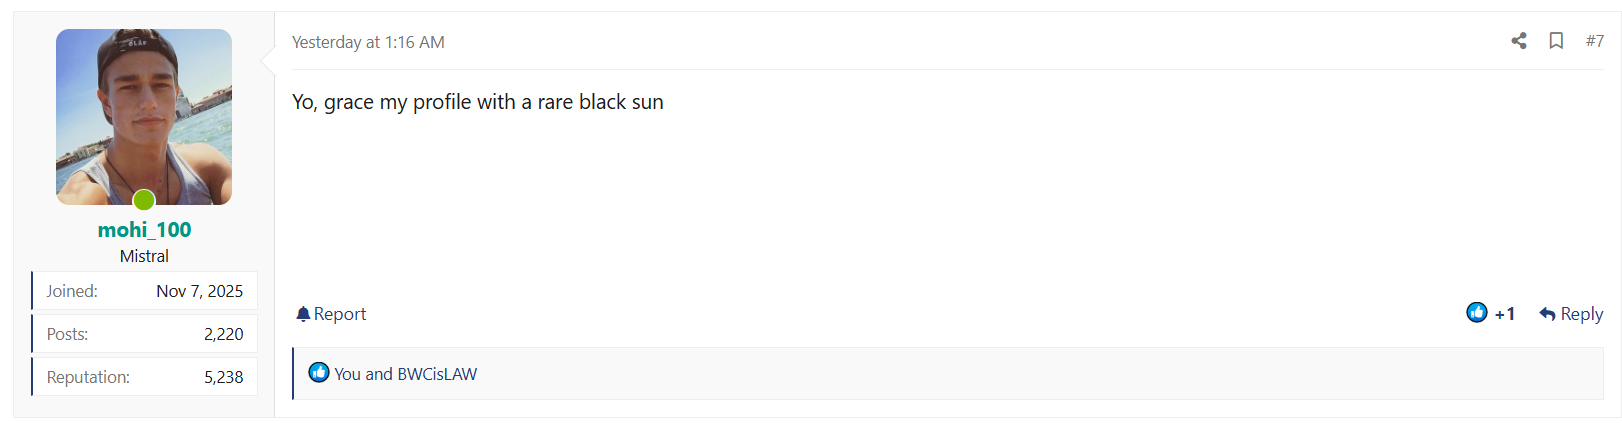Click the thumbs-up icon in the reactions bar

pos(319,373)
